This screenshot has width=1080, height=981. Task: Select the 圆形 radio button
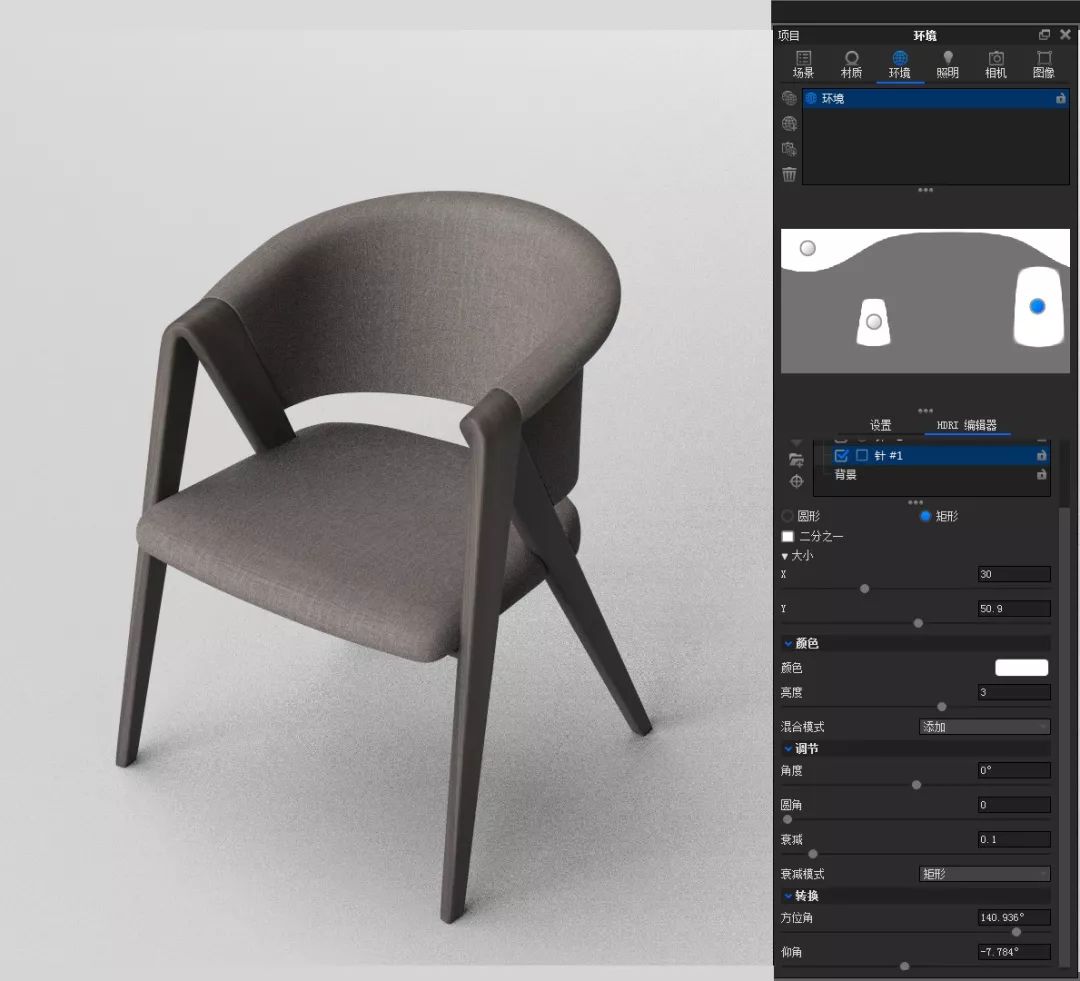click(x=787, y=516)
